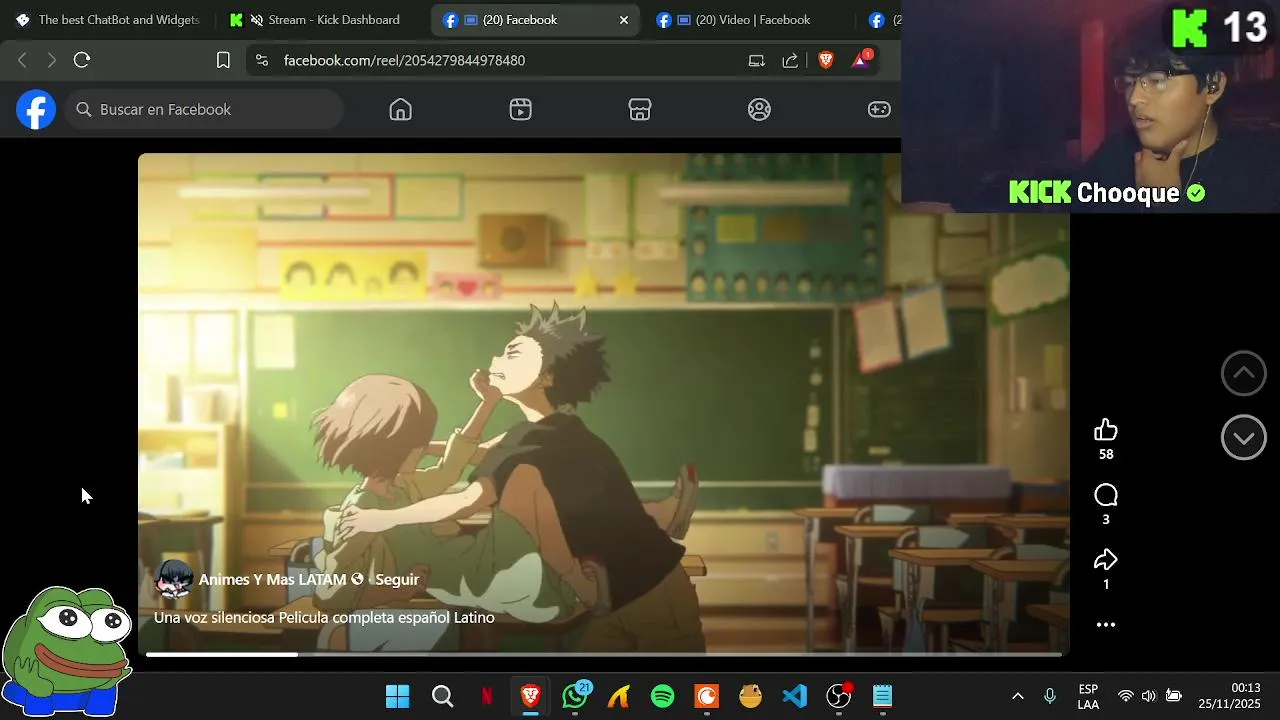Viewport: 1280px width, 720px height.
Task: Unmute the Kick Dashboard tab audio icon
Action: click(257, 20)
